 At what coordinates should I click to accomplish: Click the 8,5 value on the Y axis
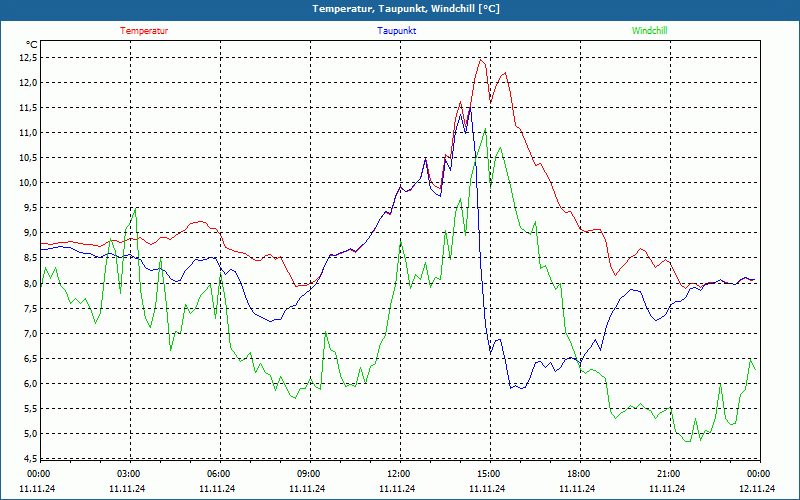pos(31,258)
